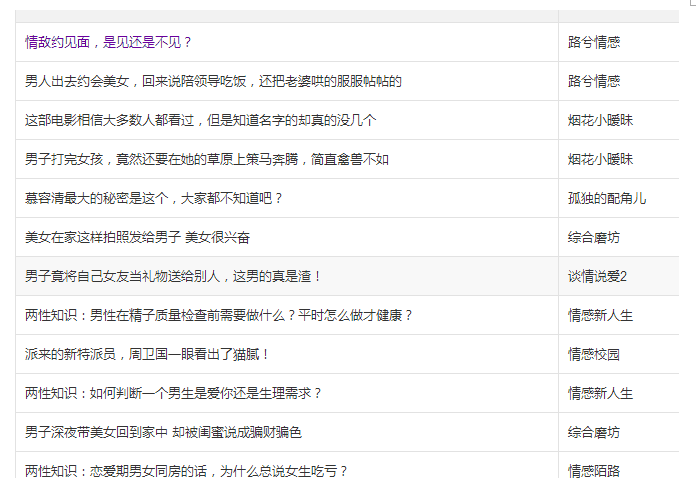Screen dimensions: 696x478
Task: Open article 派来的新特派员，周卫国一眼看出了猫腻
Action: click(147, 355)
